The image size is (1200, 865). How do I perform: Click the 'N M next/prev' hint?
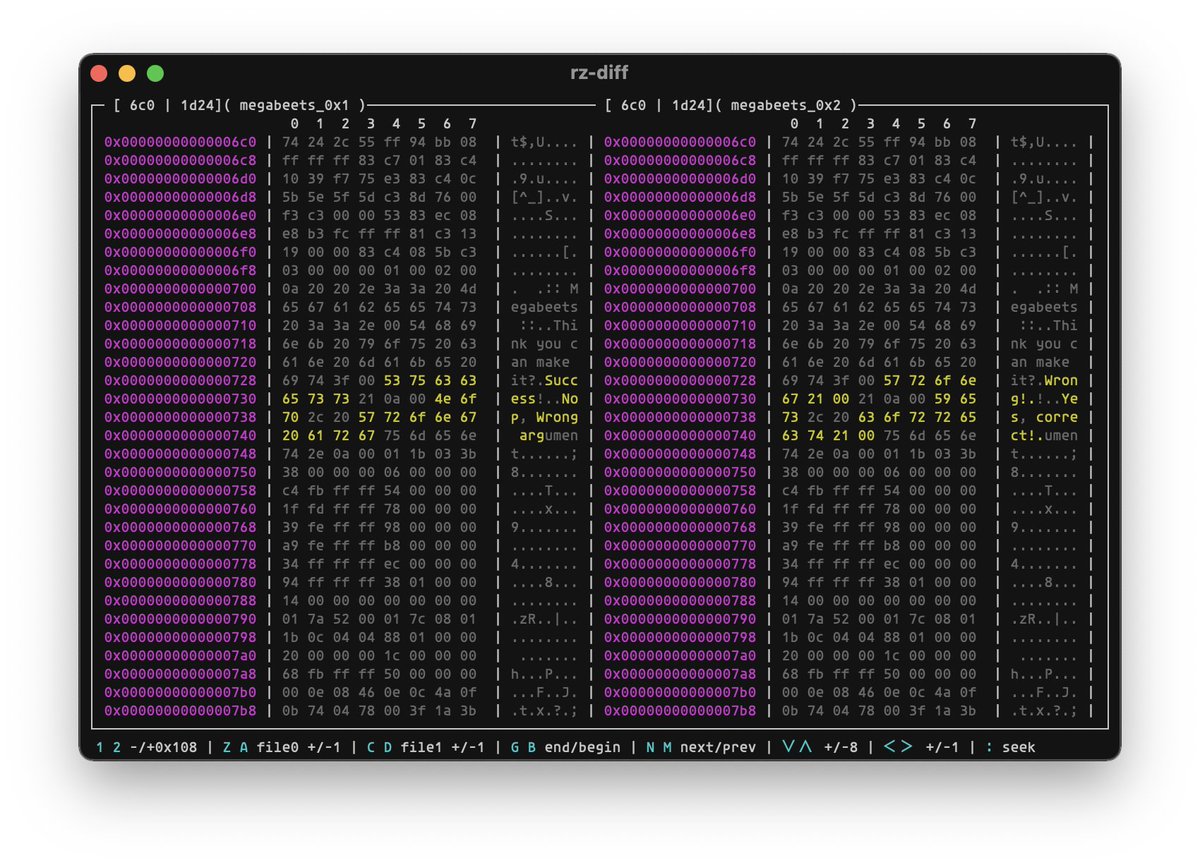702,747
